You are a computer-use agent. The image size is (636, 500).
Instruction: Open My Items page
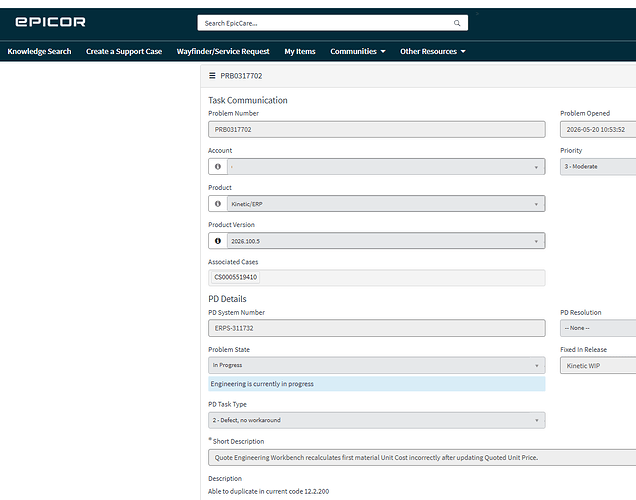(300, 52)
